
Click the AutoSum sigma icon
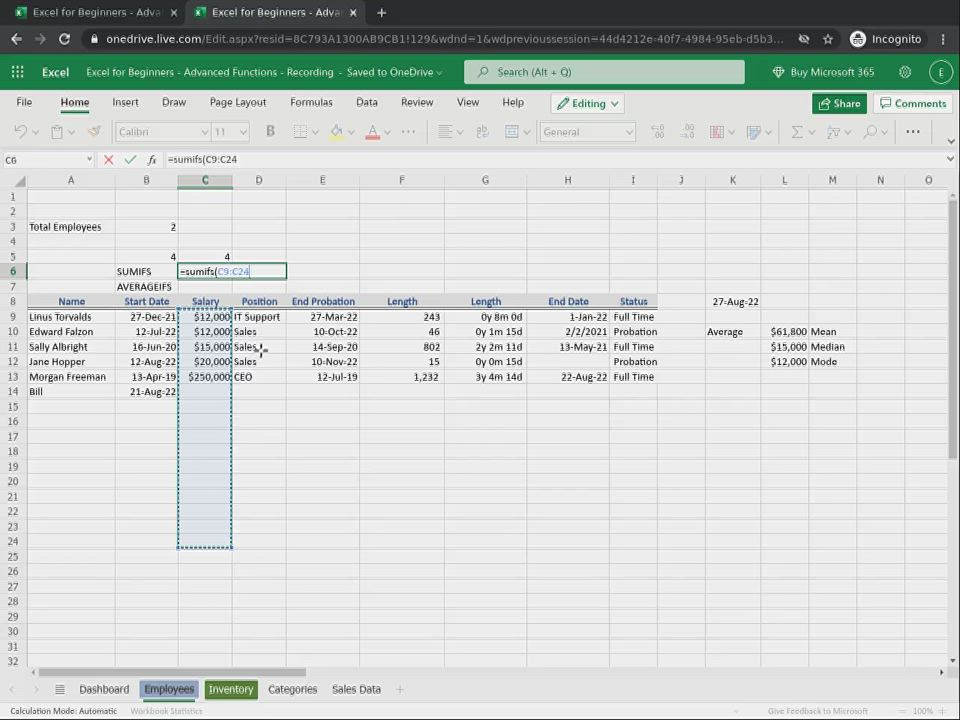tap(797, 132)
